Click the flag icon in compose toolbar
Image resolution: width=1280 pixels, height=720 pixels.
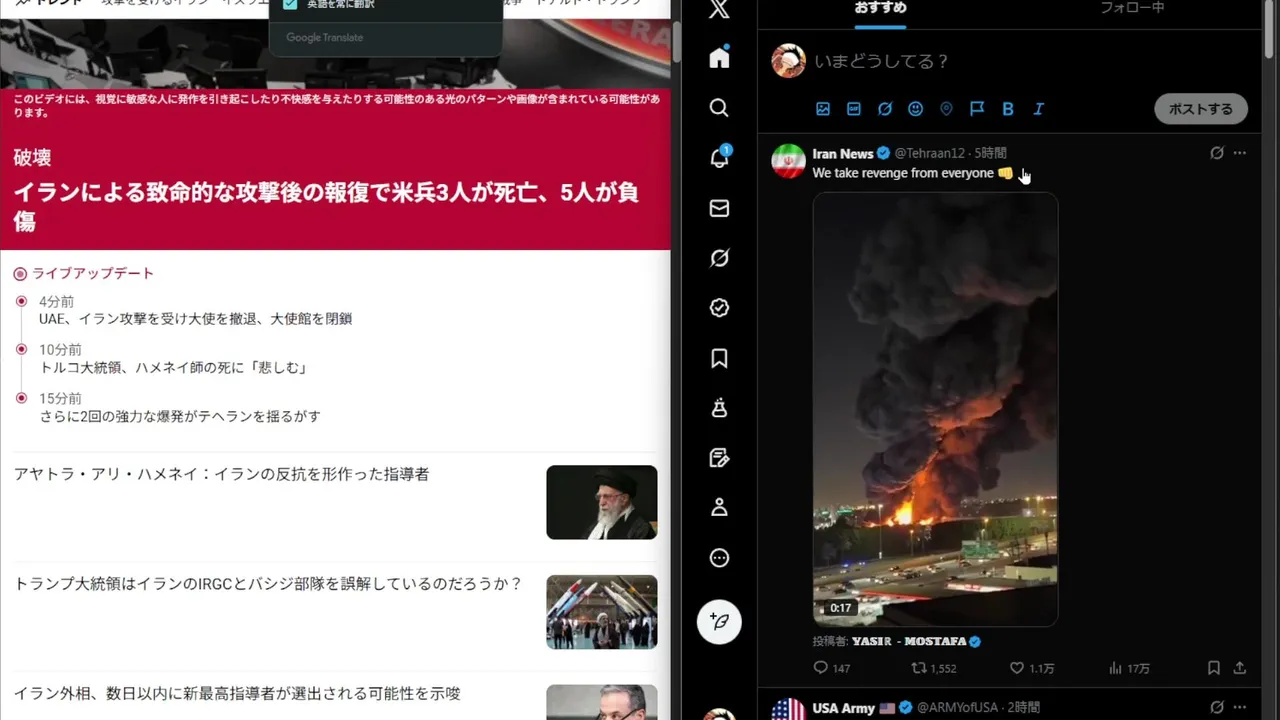(977, 109)
